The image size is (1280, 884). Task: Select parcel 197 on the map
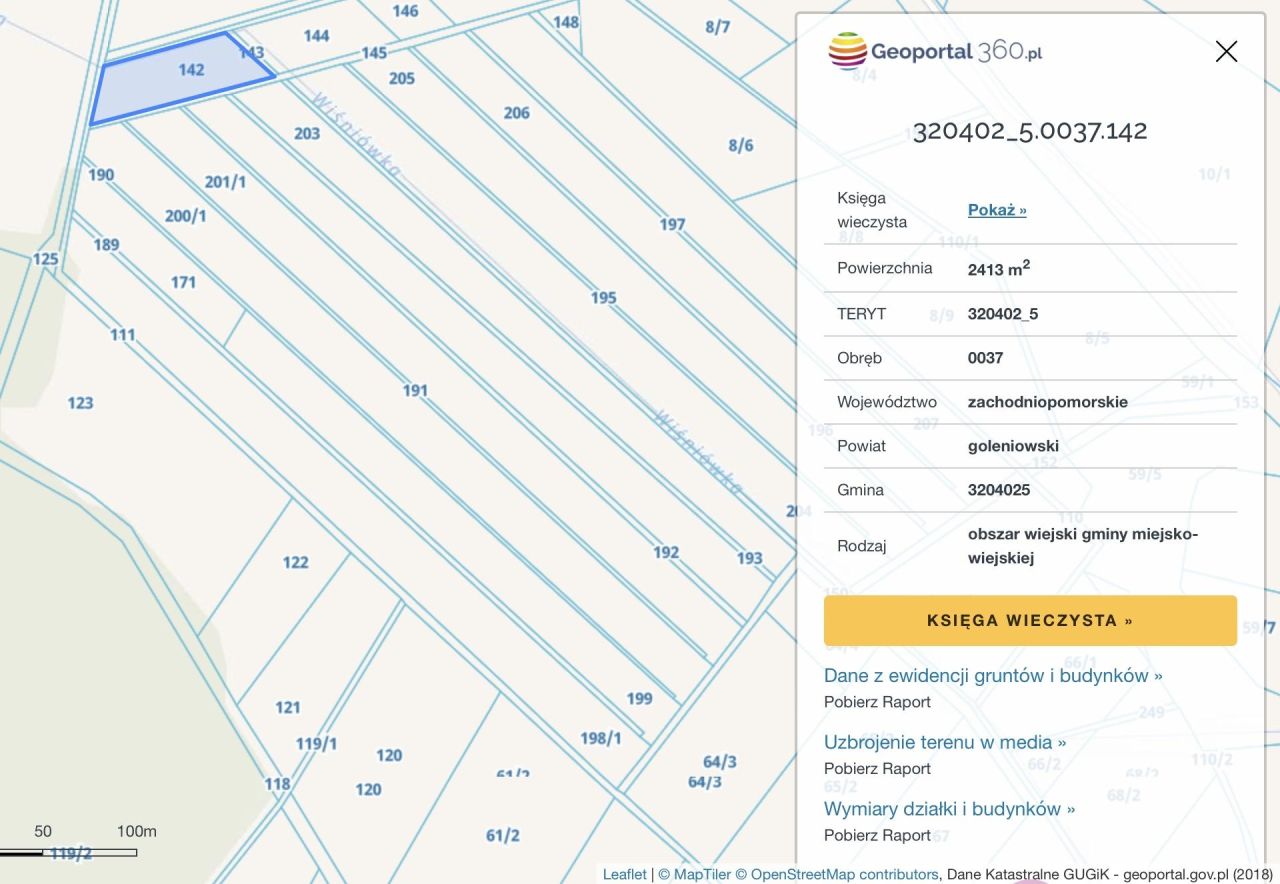click(x=672, y=224)
